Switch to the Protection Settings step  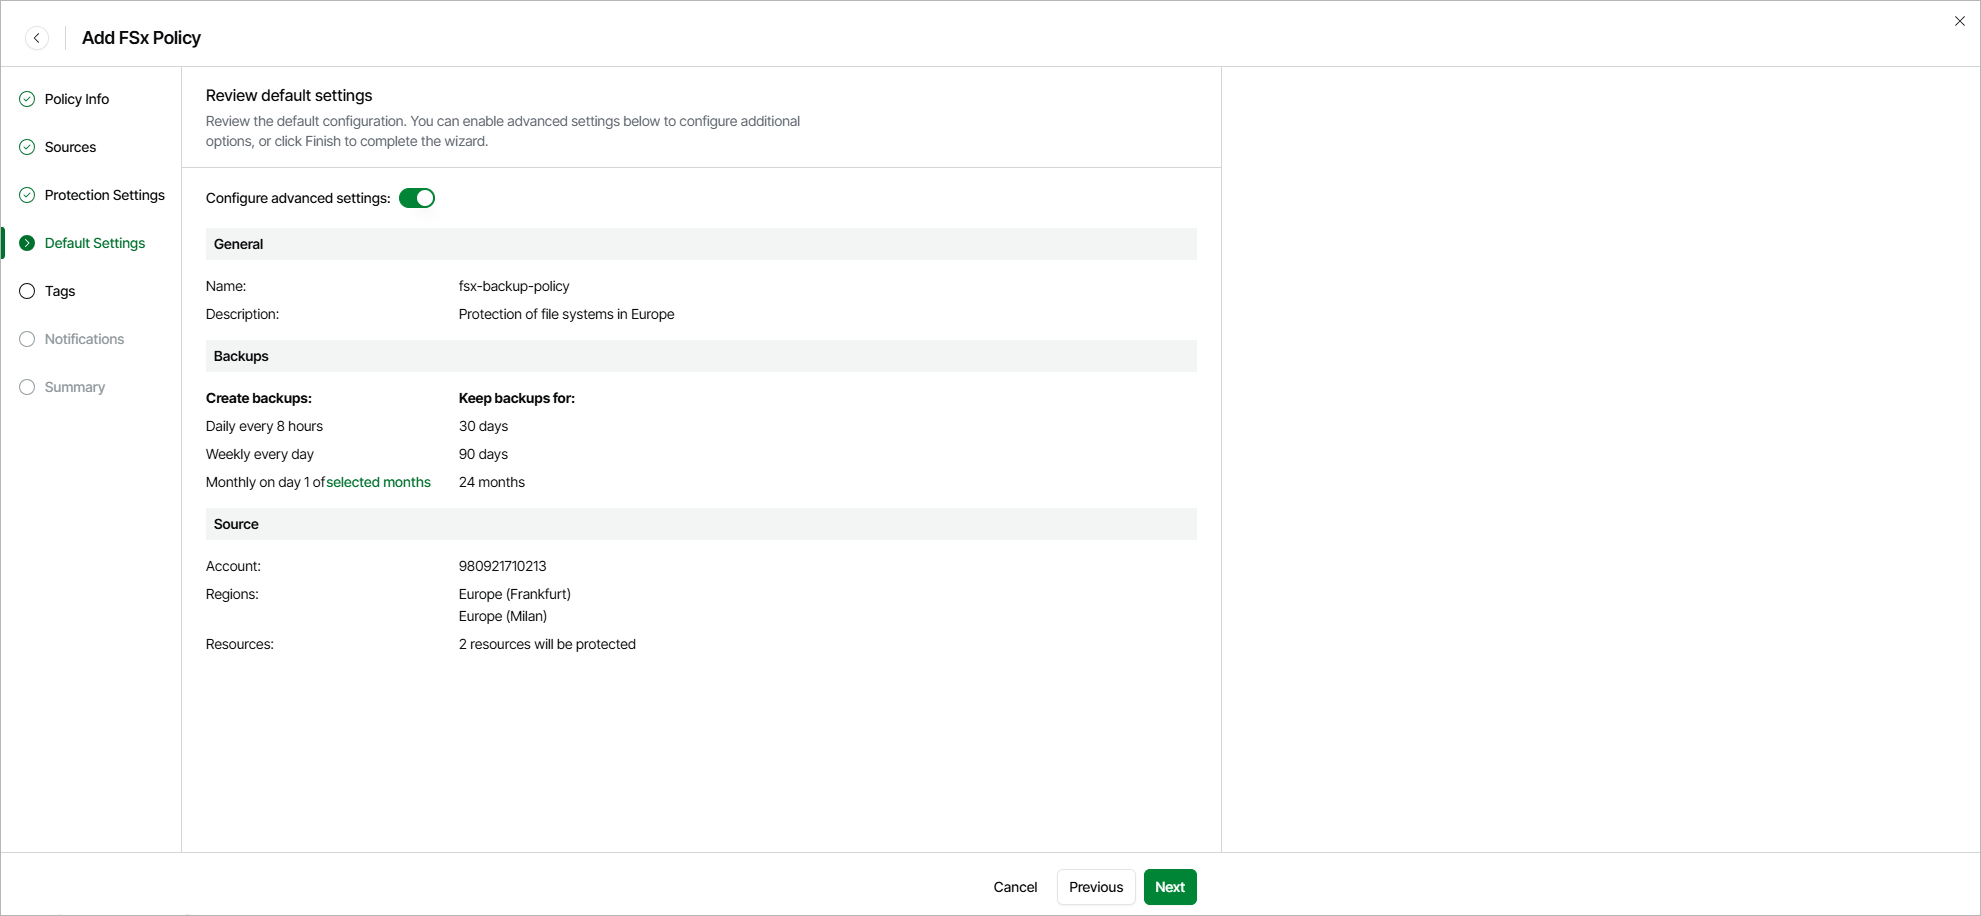pyautogui.click(x=104, y=195)
